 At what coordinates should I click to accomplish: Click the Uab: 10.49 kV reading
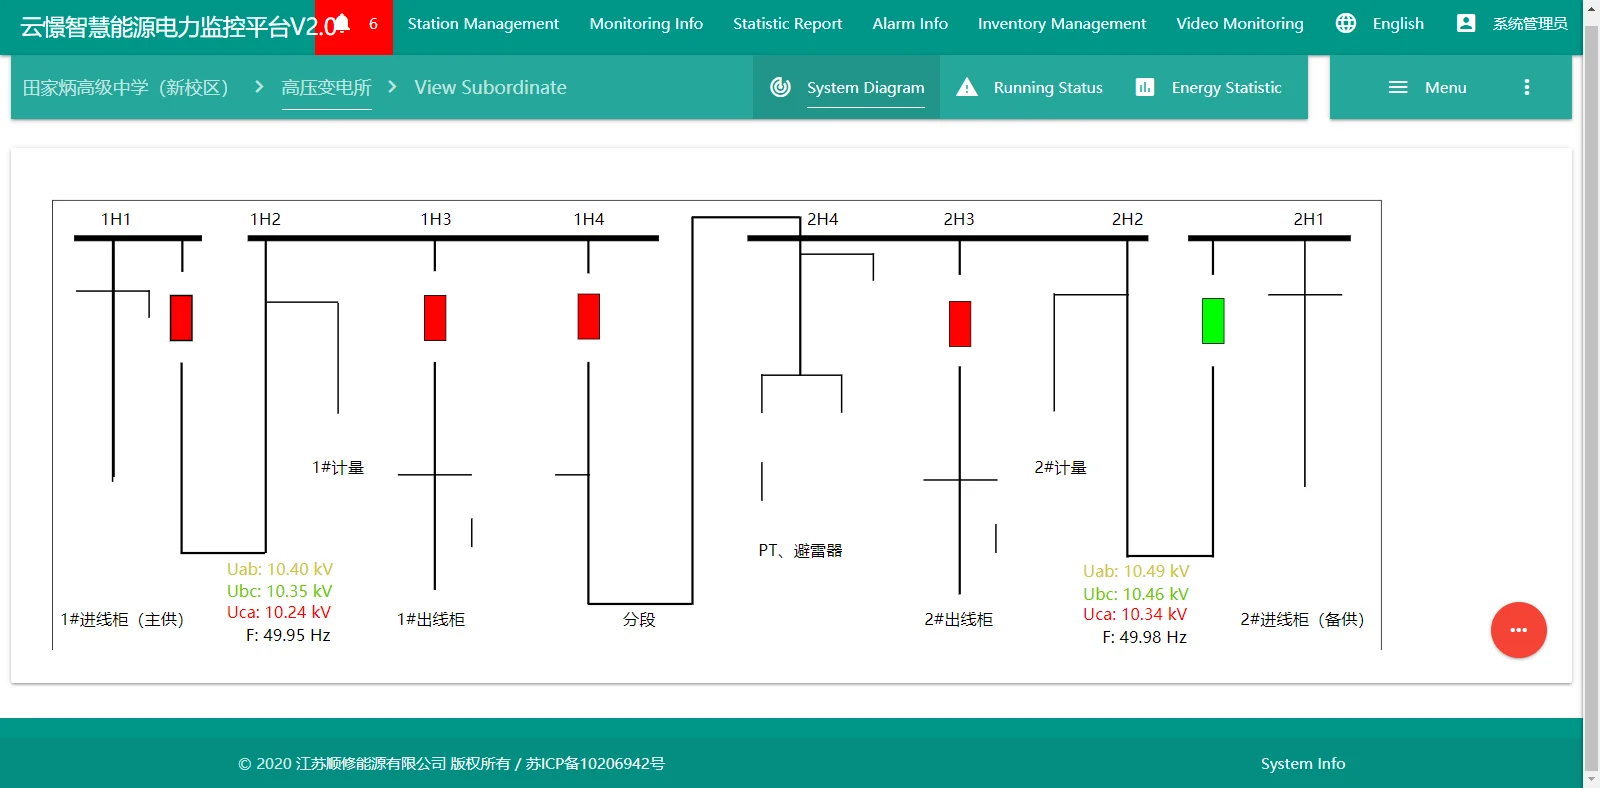tap(1136, 571)
